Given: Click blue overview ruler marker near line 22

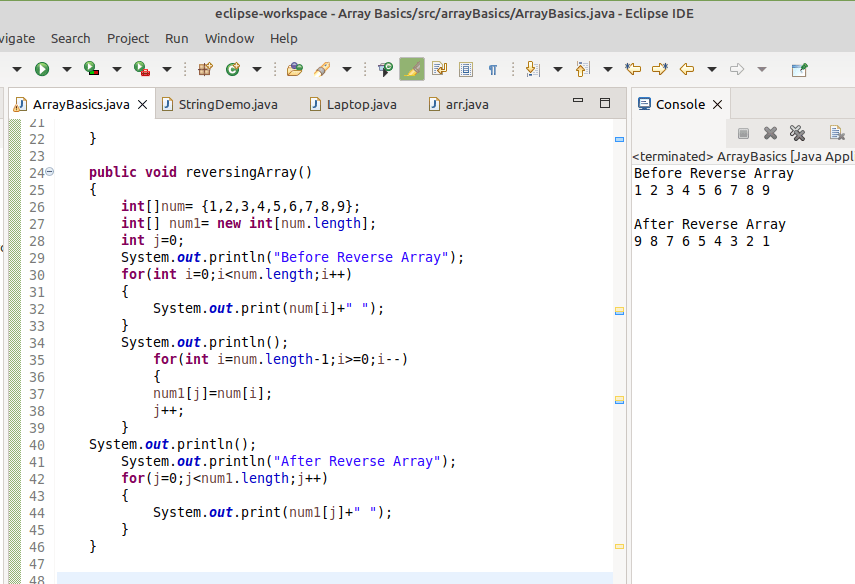Looking at the screenshot, I should click(619, 140).
